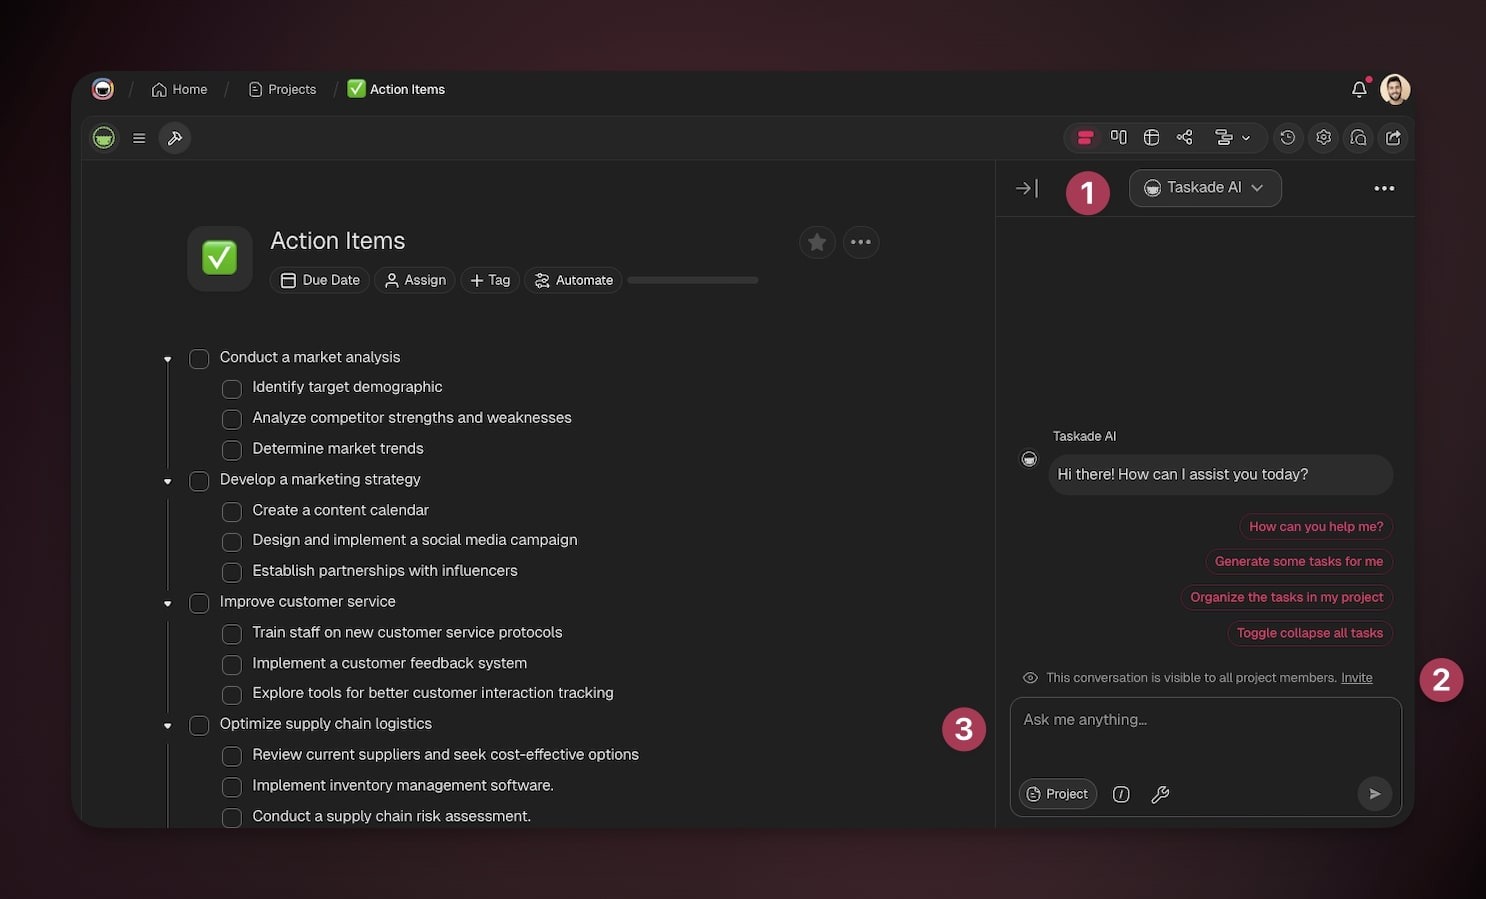Star the Action Items project
The image size is (1486, 899).
(816, 242)
